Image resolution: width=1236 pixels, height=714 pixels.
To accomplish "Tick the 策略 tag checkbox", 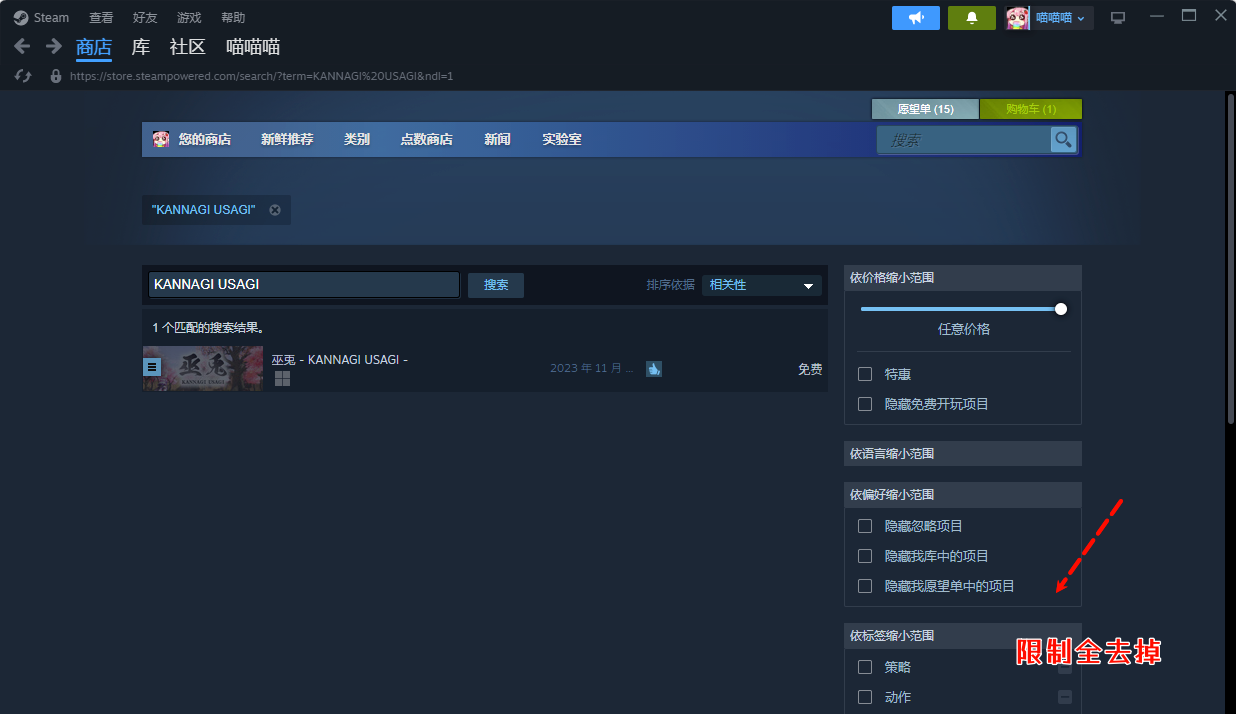I will tap(865, 667).
